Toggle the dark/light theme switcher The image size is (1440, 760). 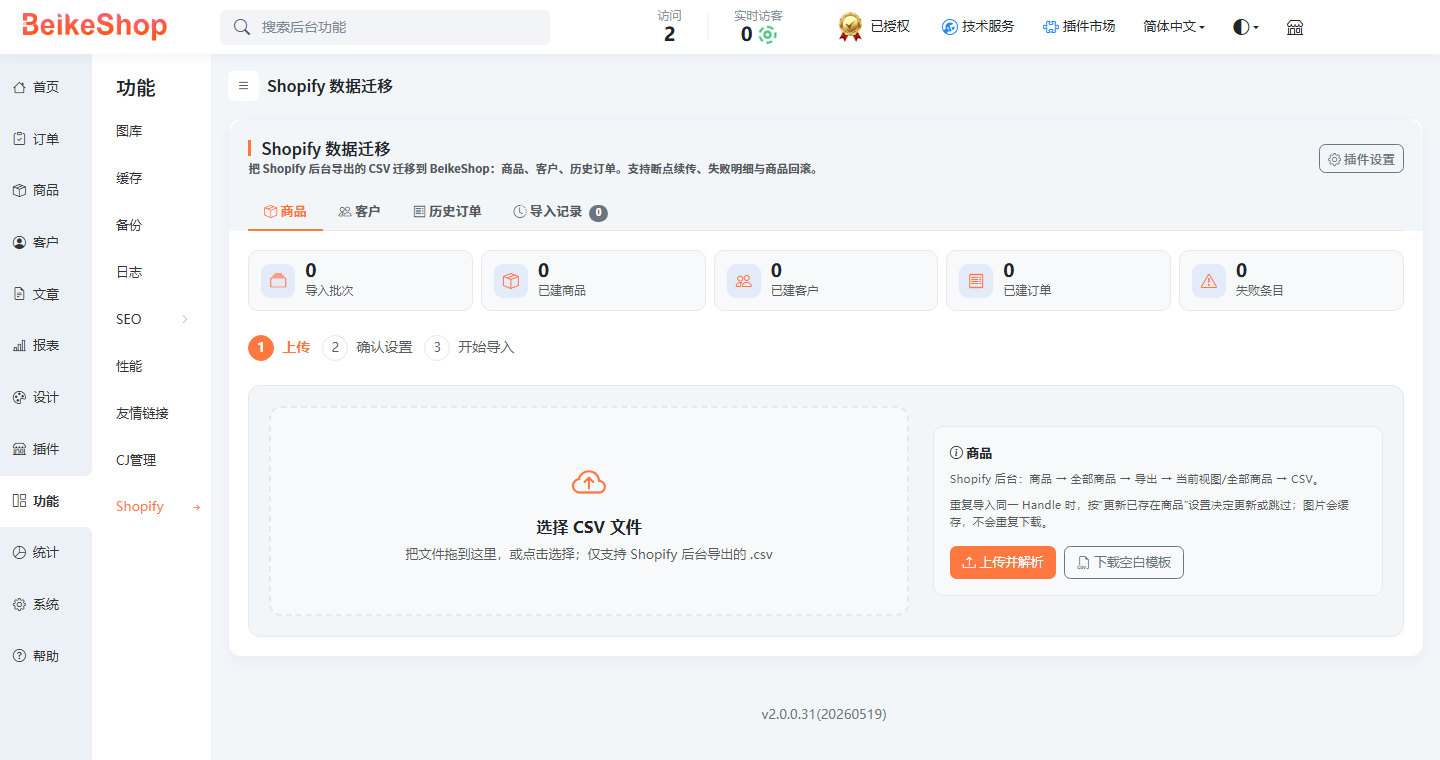(1246, 27)
